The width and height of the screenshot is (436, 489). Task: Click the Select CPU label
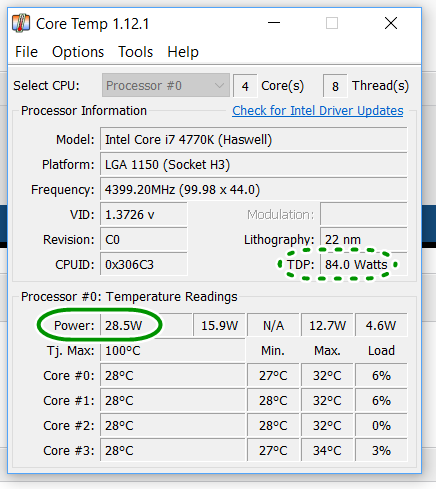(46, 86)
